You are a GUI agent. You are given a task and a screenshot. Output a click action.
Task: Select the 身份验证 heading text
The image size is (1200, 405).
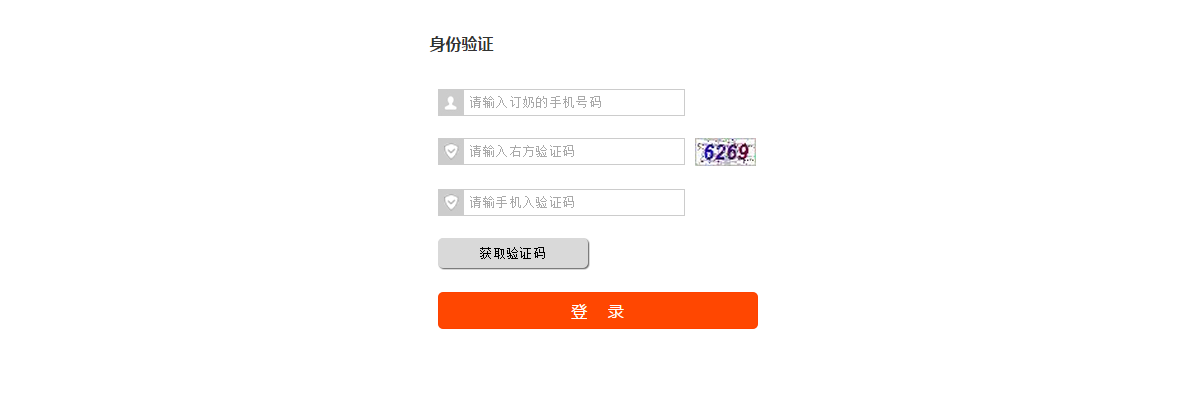(x=461, y=44)
